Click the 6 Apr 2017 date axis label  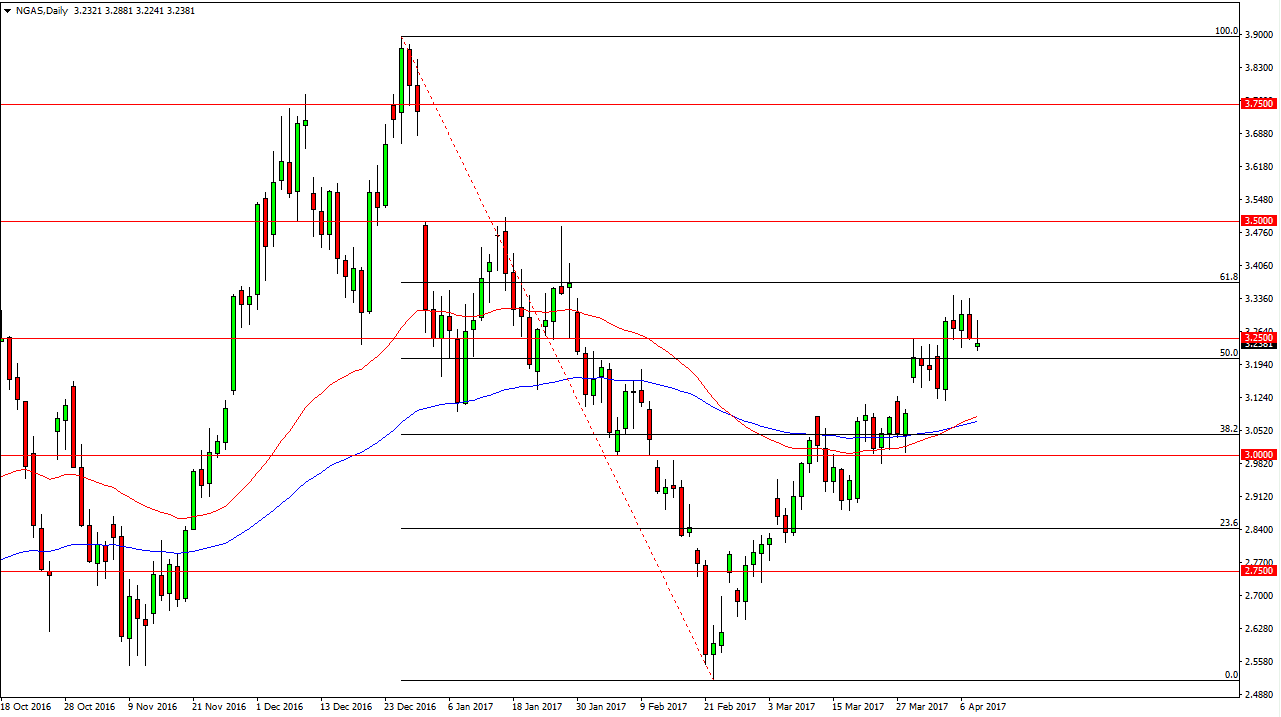[982, 706]
